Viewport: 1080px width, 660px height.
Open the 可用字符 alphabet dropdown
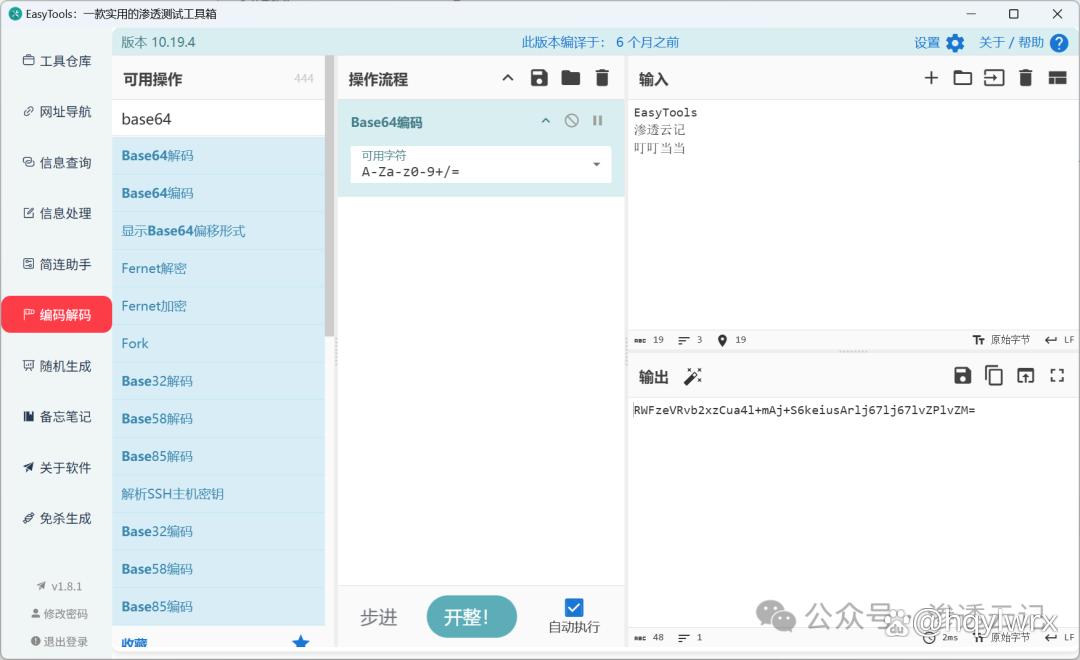click(x=481, y=164)
